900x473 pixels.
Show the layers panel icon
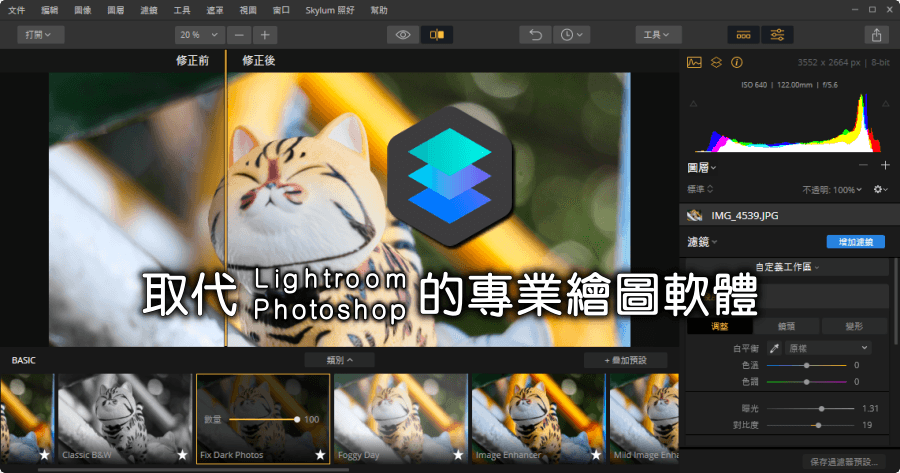click(716, 63)
